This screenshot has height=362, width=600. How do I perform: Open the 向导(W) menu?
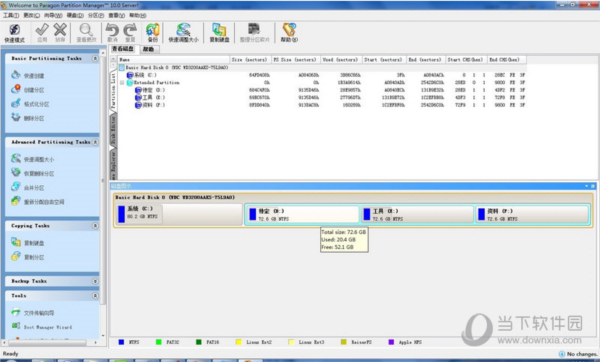(x=53, y=15)
